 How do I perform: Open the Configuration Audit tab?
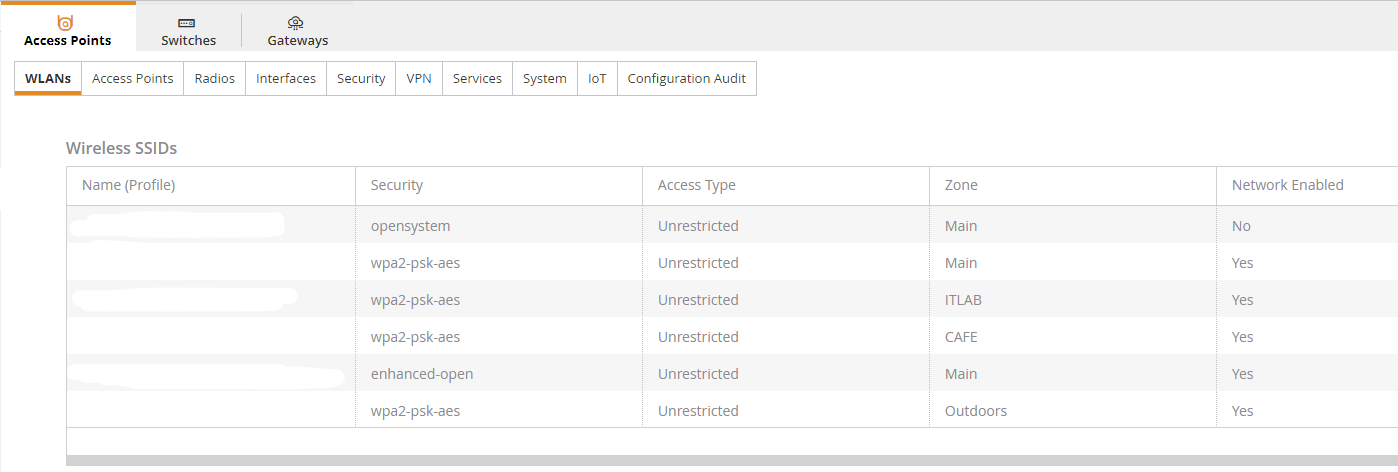pyautogui.click(x=687, y=78)
